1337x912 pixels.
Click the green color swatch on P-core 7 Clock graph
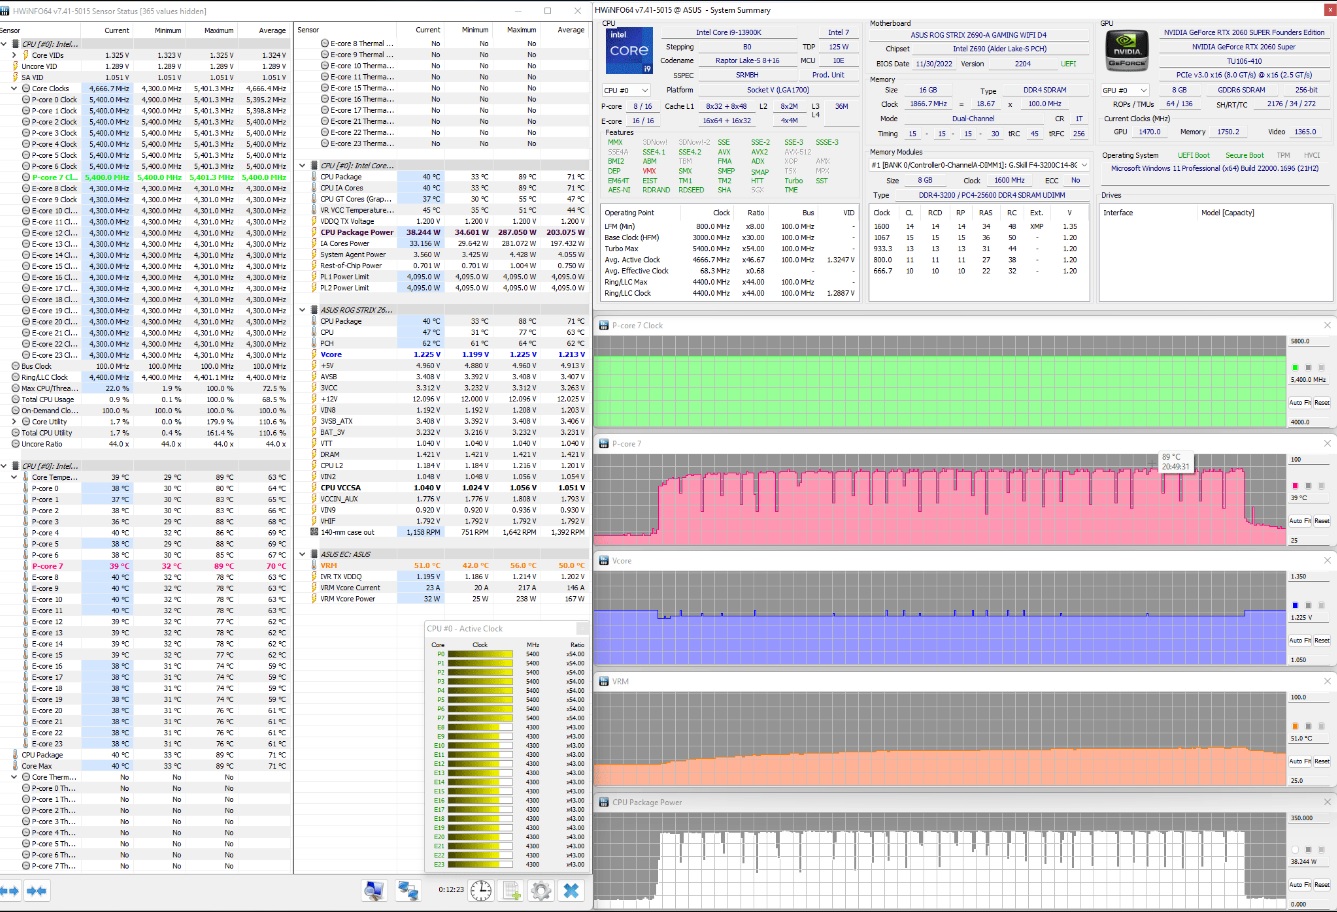pyautogui.click(x=1296, y=368)
